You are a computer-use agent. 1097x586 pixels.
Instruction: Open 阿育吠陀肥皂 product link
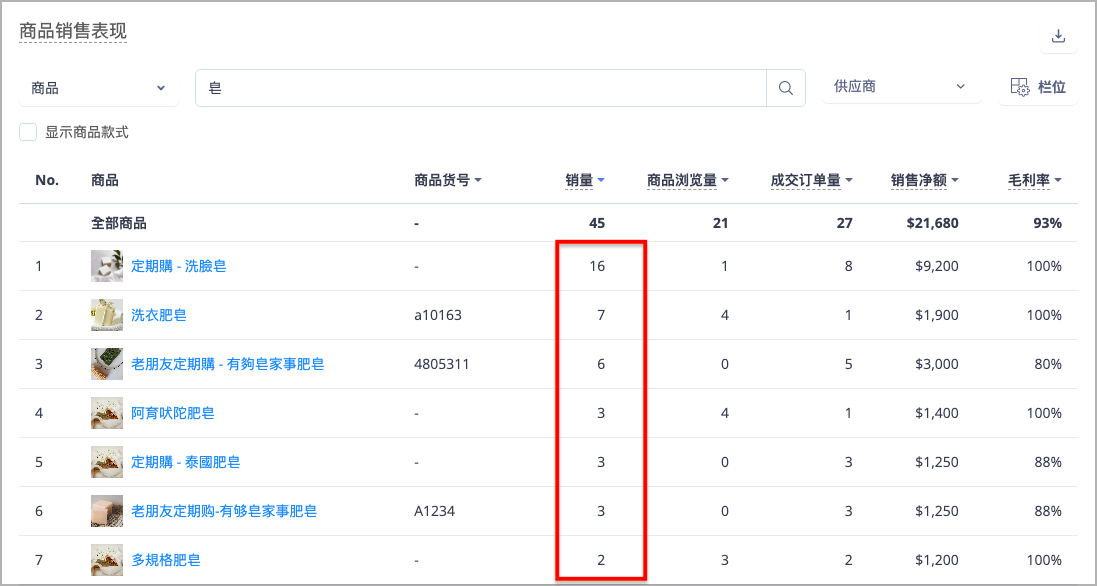[173, 413]
